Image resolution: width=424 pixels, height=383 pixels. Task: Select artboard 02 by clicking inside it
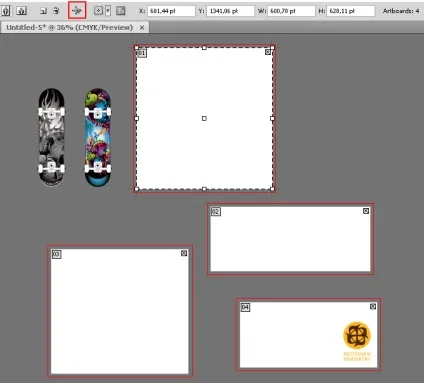pyautogui.click(x=290, y=239)
